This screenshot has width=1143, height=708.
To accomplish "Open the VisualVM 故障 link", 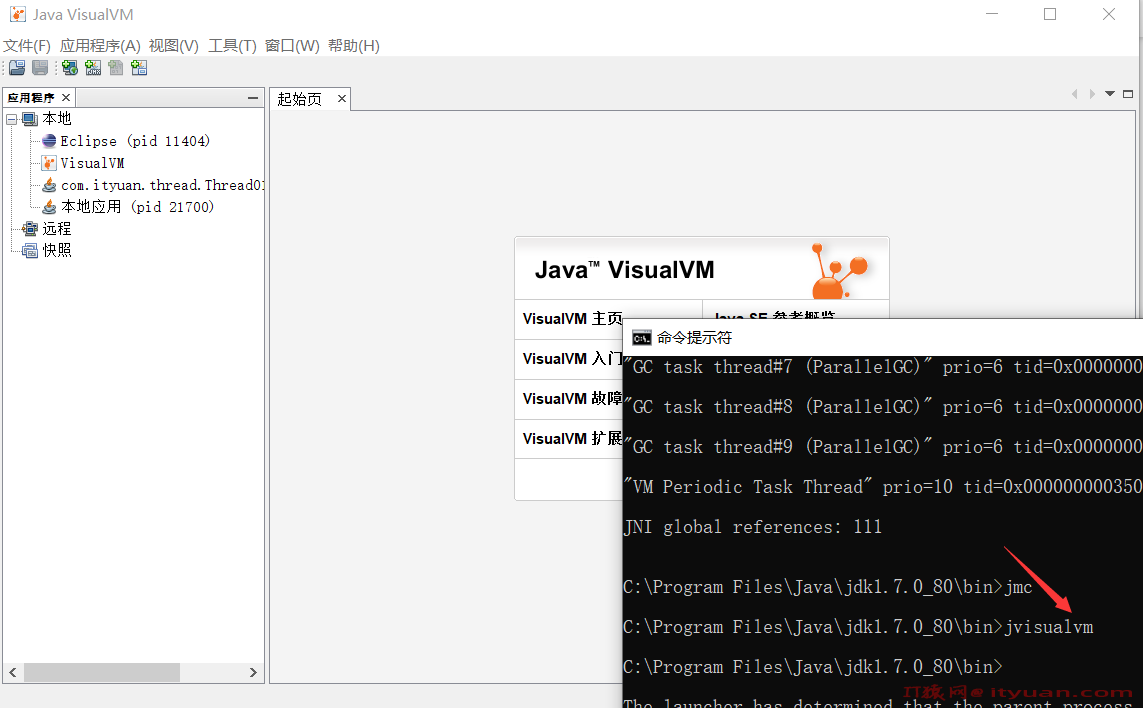I will point(572,399).
